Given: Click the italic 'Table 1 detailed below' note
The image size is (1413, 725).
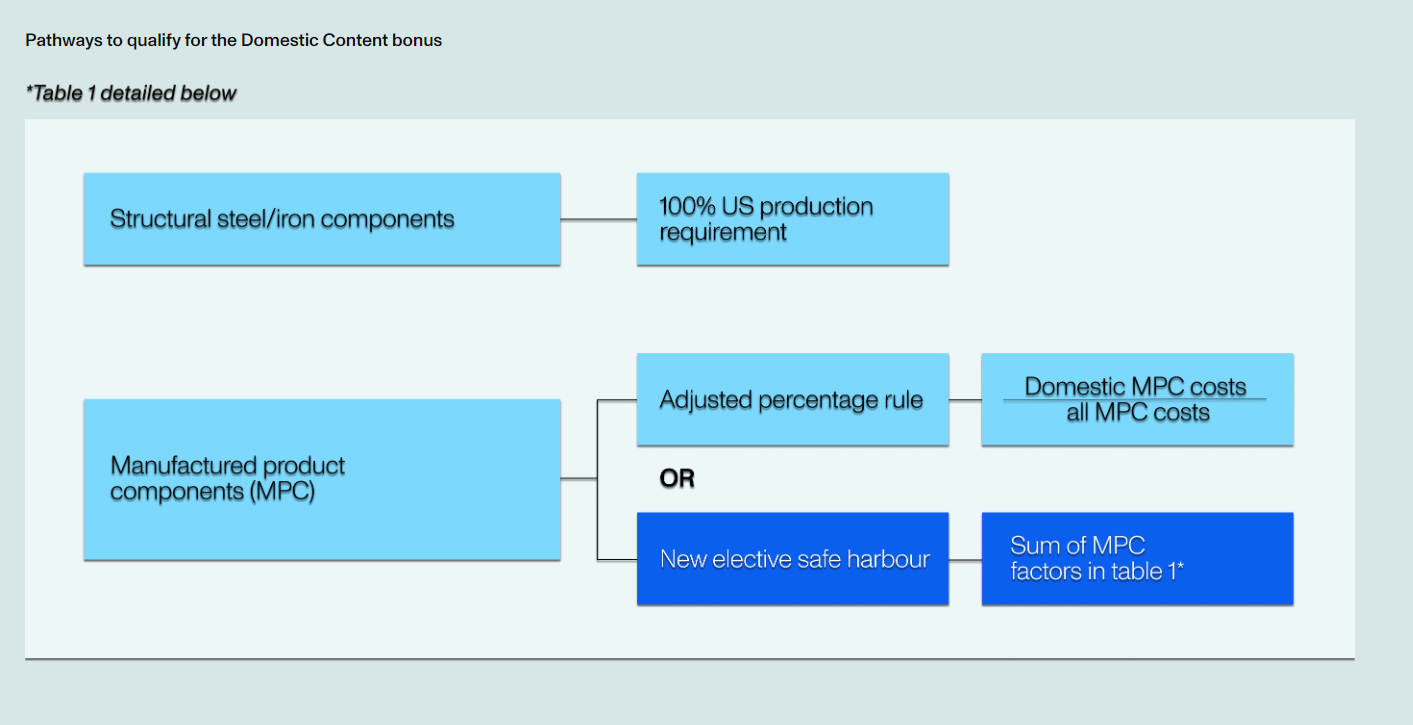Looking at the screenshot, I should click(x=131, y=94).
